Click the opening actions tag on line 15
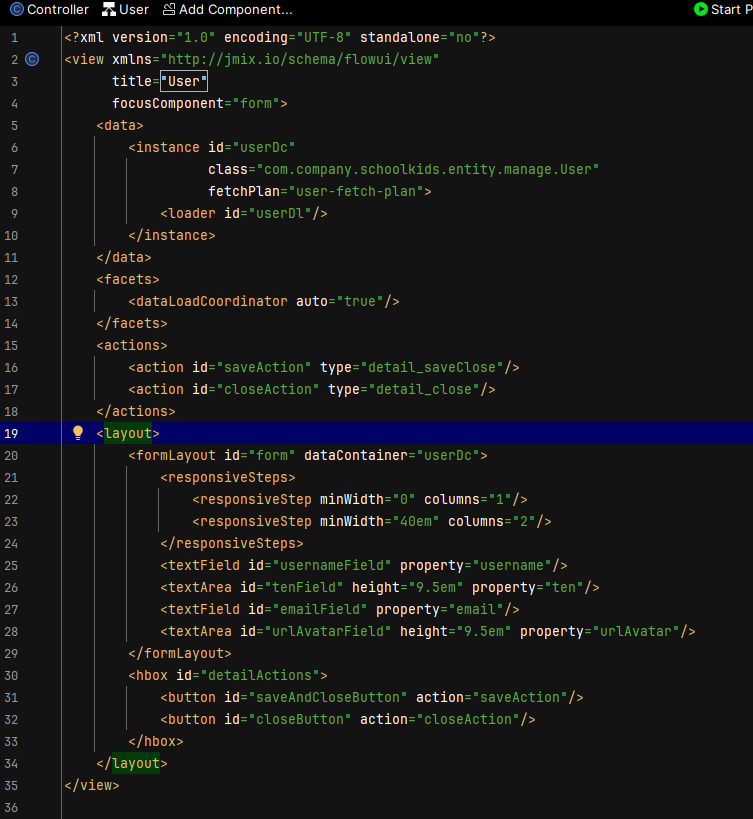This screenshot has height=819, width=753. 132,346
